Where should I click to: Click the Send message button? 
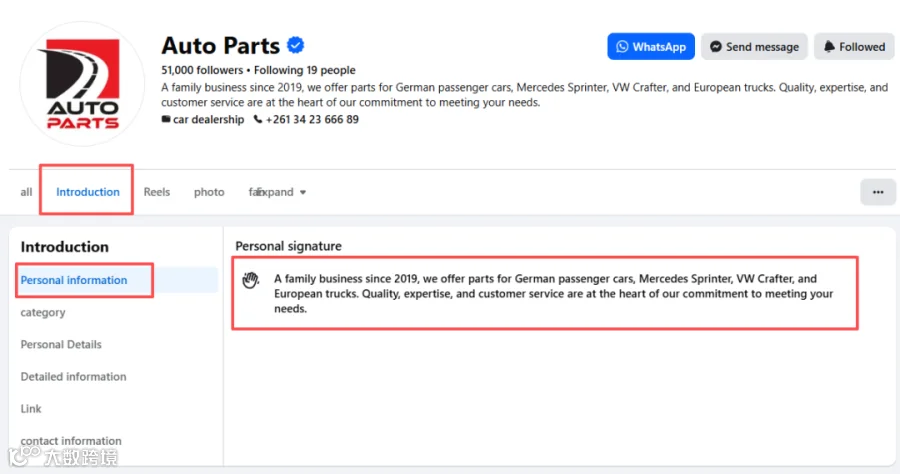754,46
